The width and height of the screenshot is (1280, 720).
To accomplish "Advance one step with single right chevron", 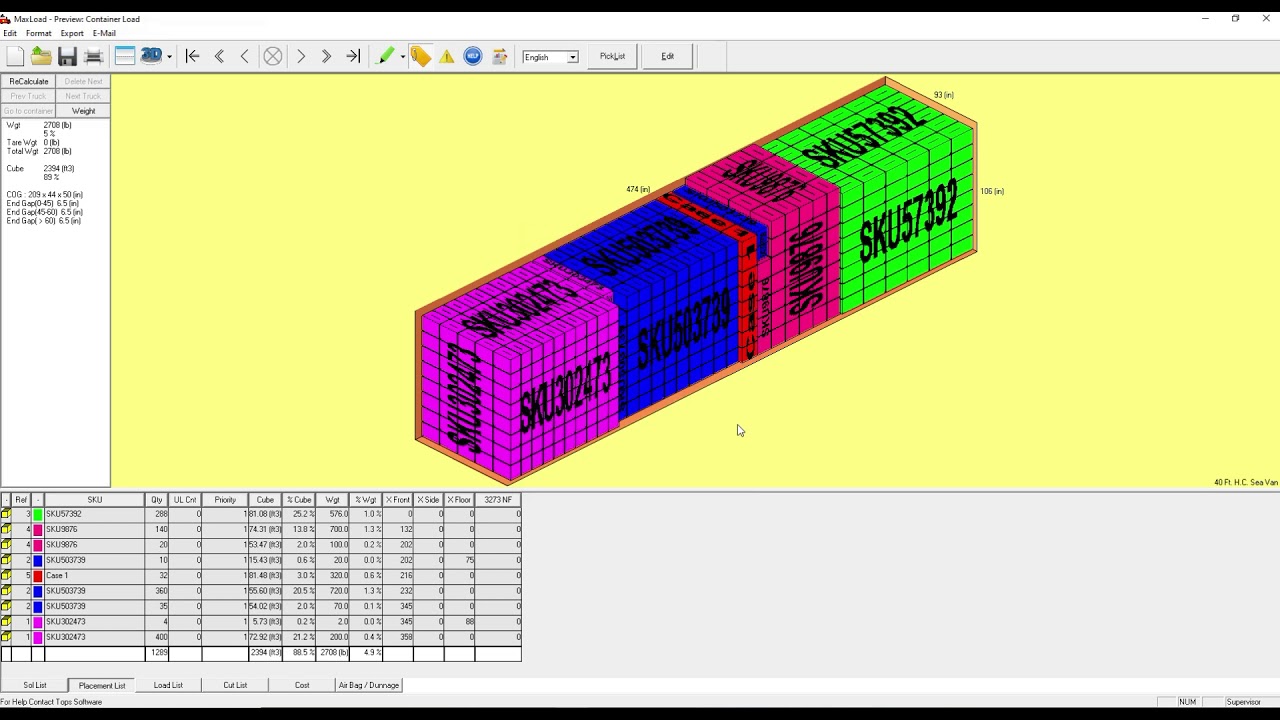I will click(301, 56).
